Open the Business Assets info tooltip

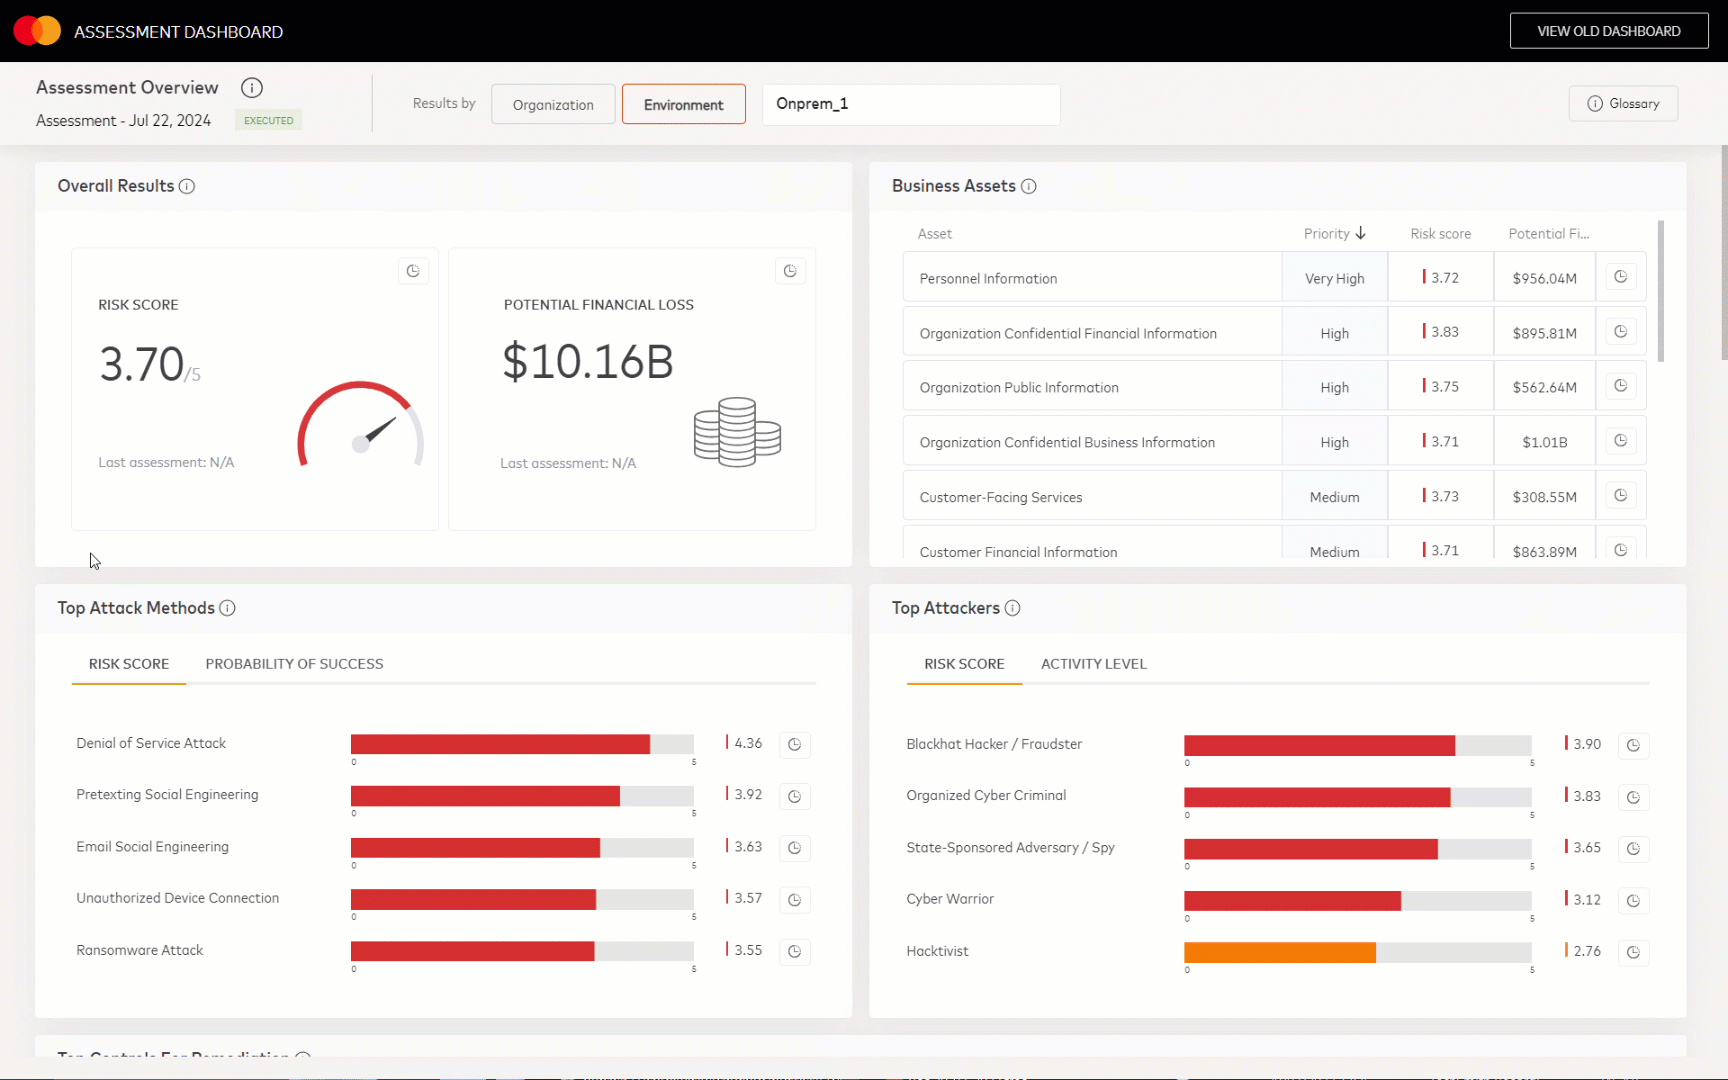click(1029, 186)
